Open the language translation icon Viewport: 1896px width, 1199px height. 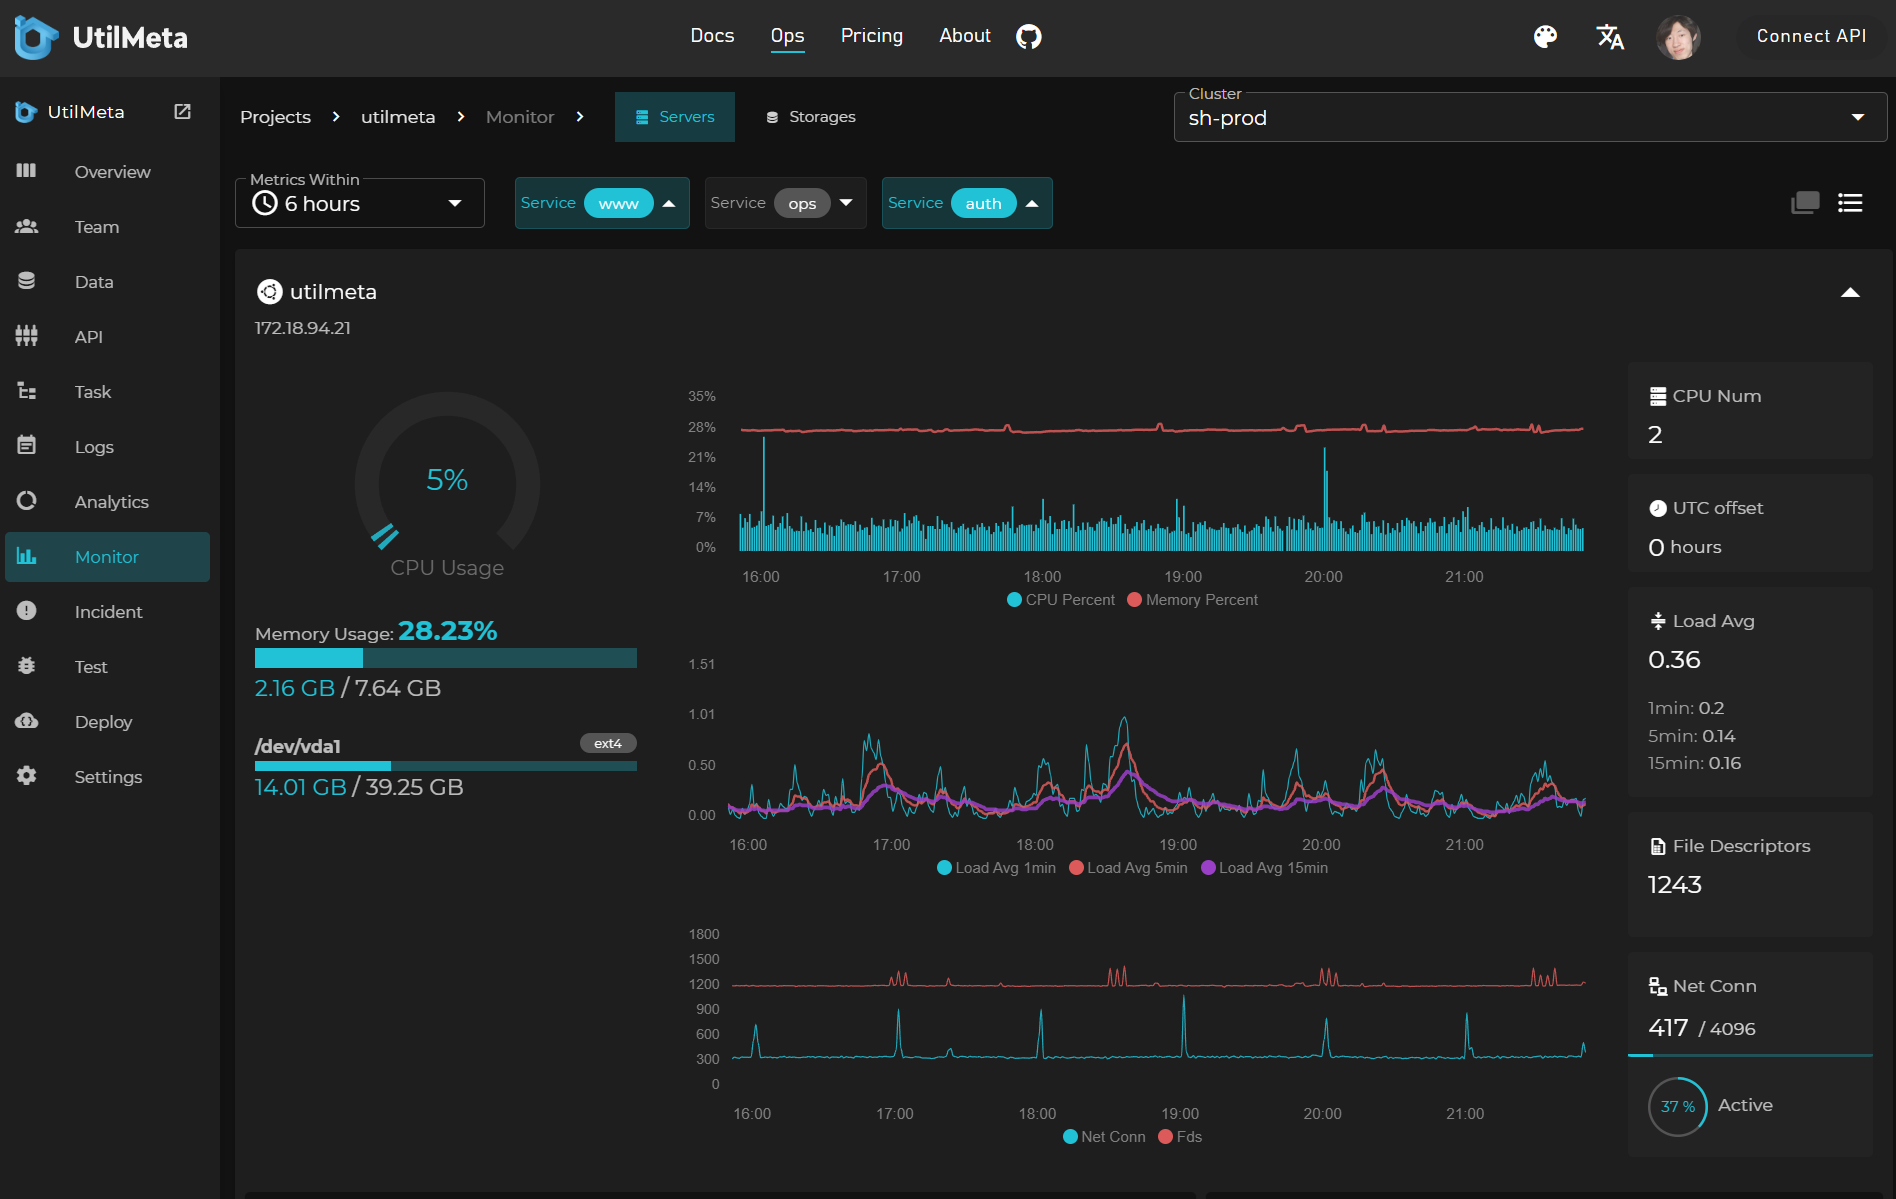[x=1610, y=37]
